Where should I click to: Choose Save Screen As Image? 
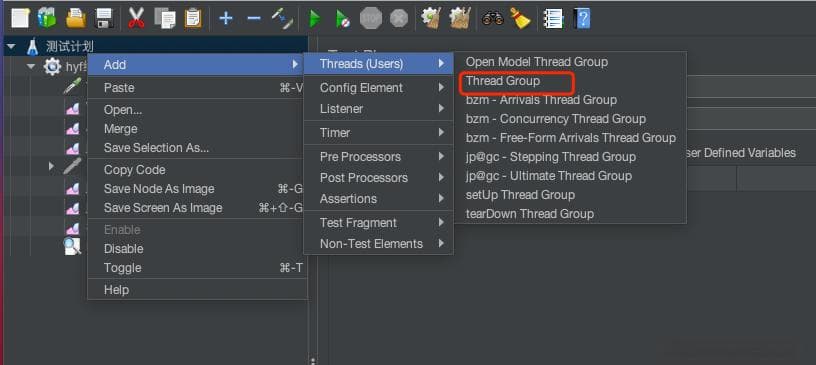(197, 208)
